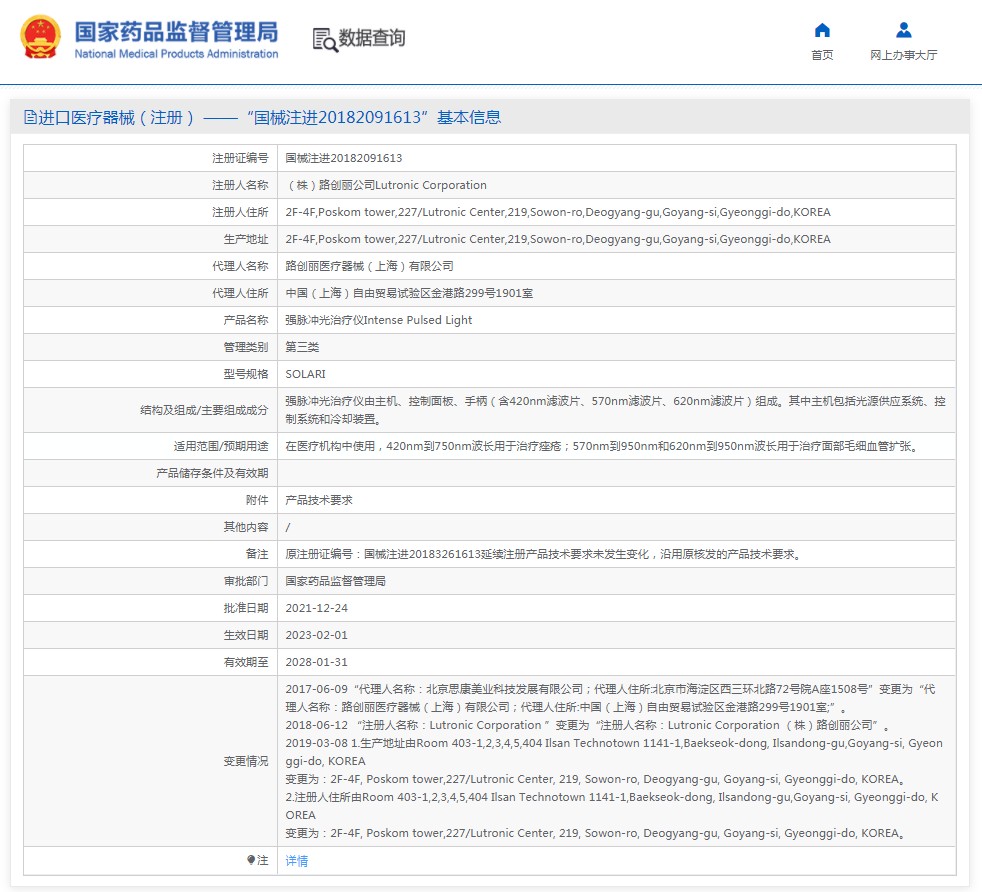Click the 2019-03-08 change record line
This screenshot has width=982, height=892.
click(x=614, y=752)
